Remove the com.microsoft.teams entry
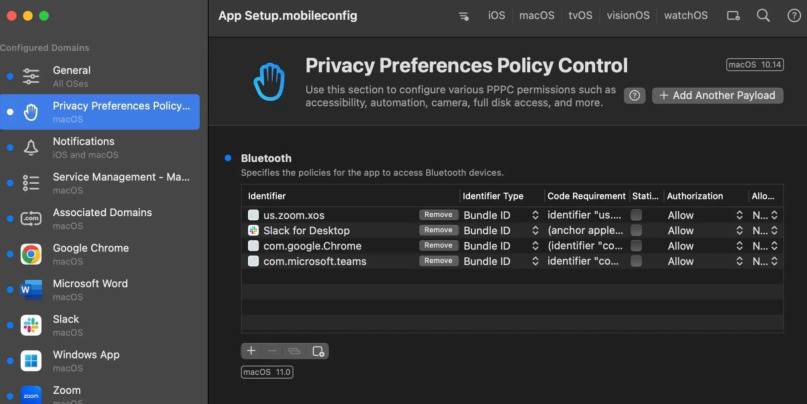The width and height of the screenshot is (807, 404). 438,261
